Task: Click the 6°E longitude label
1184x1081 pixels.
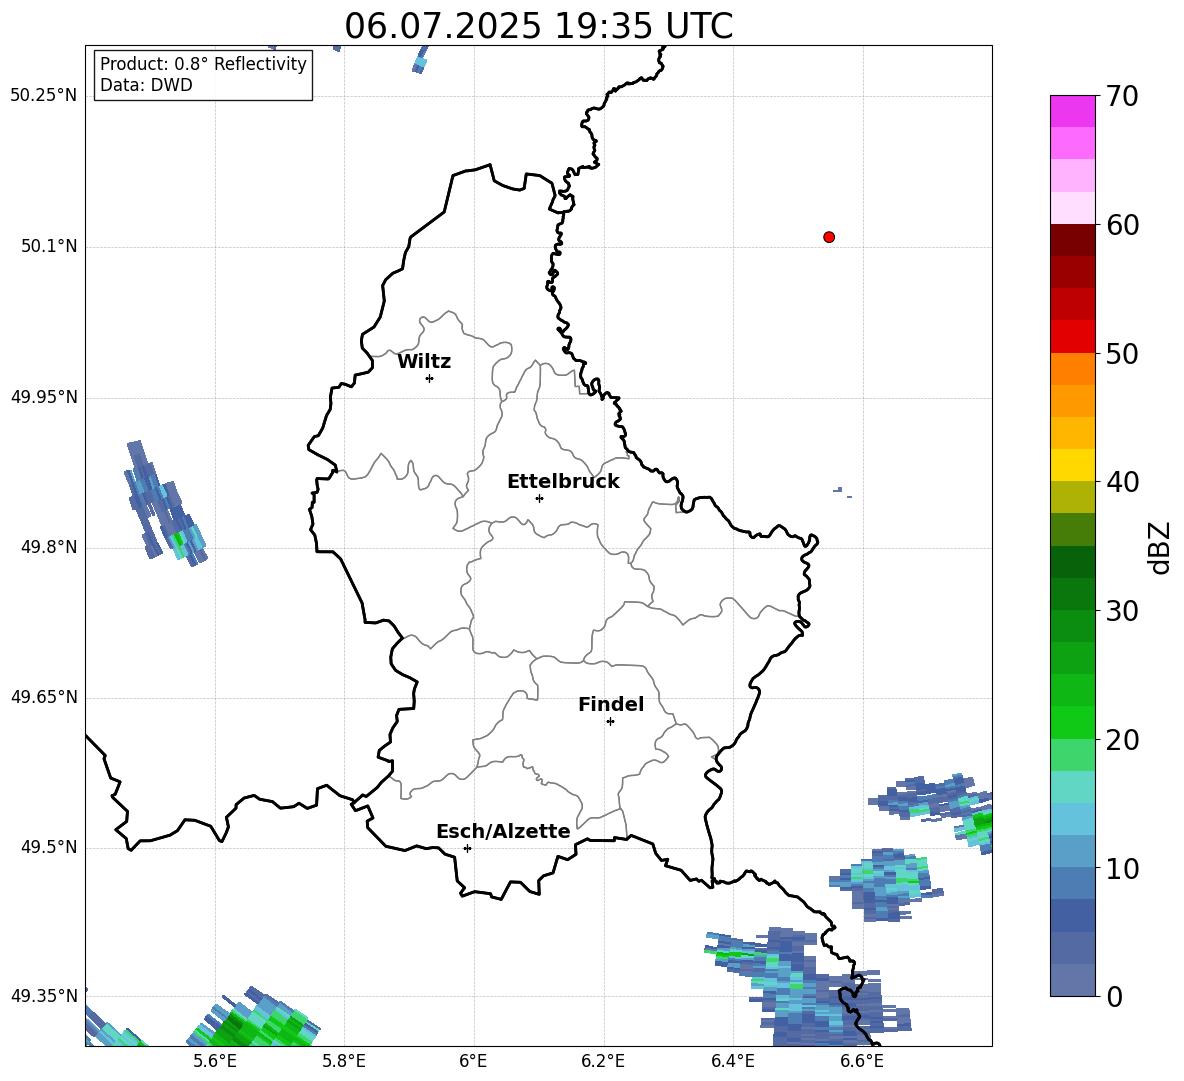Action: point(473,1061)
